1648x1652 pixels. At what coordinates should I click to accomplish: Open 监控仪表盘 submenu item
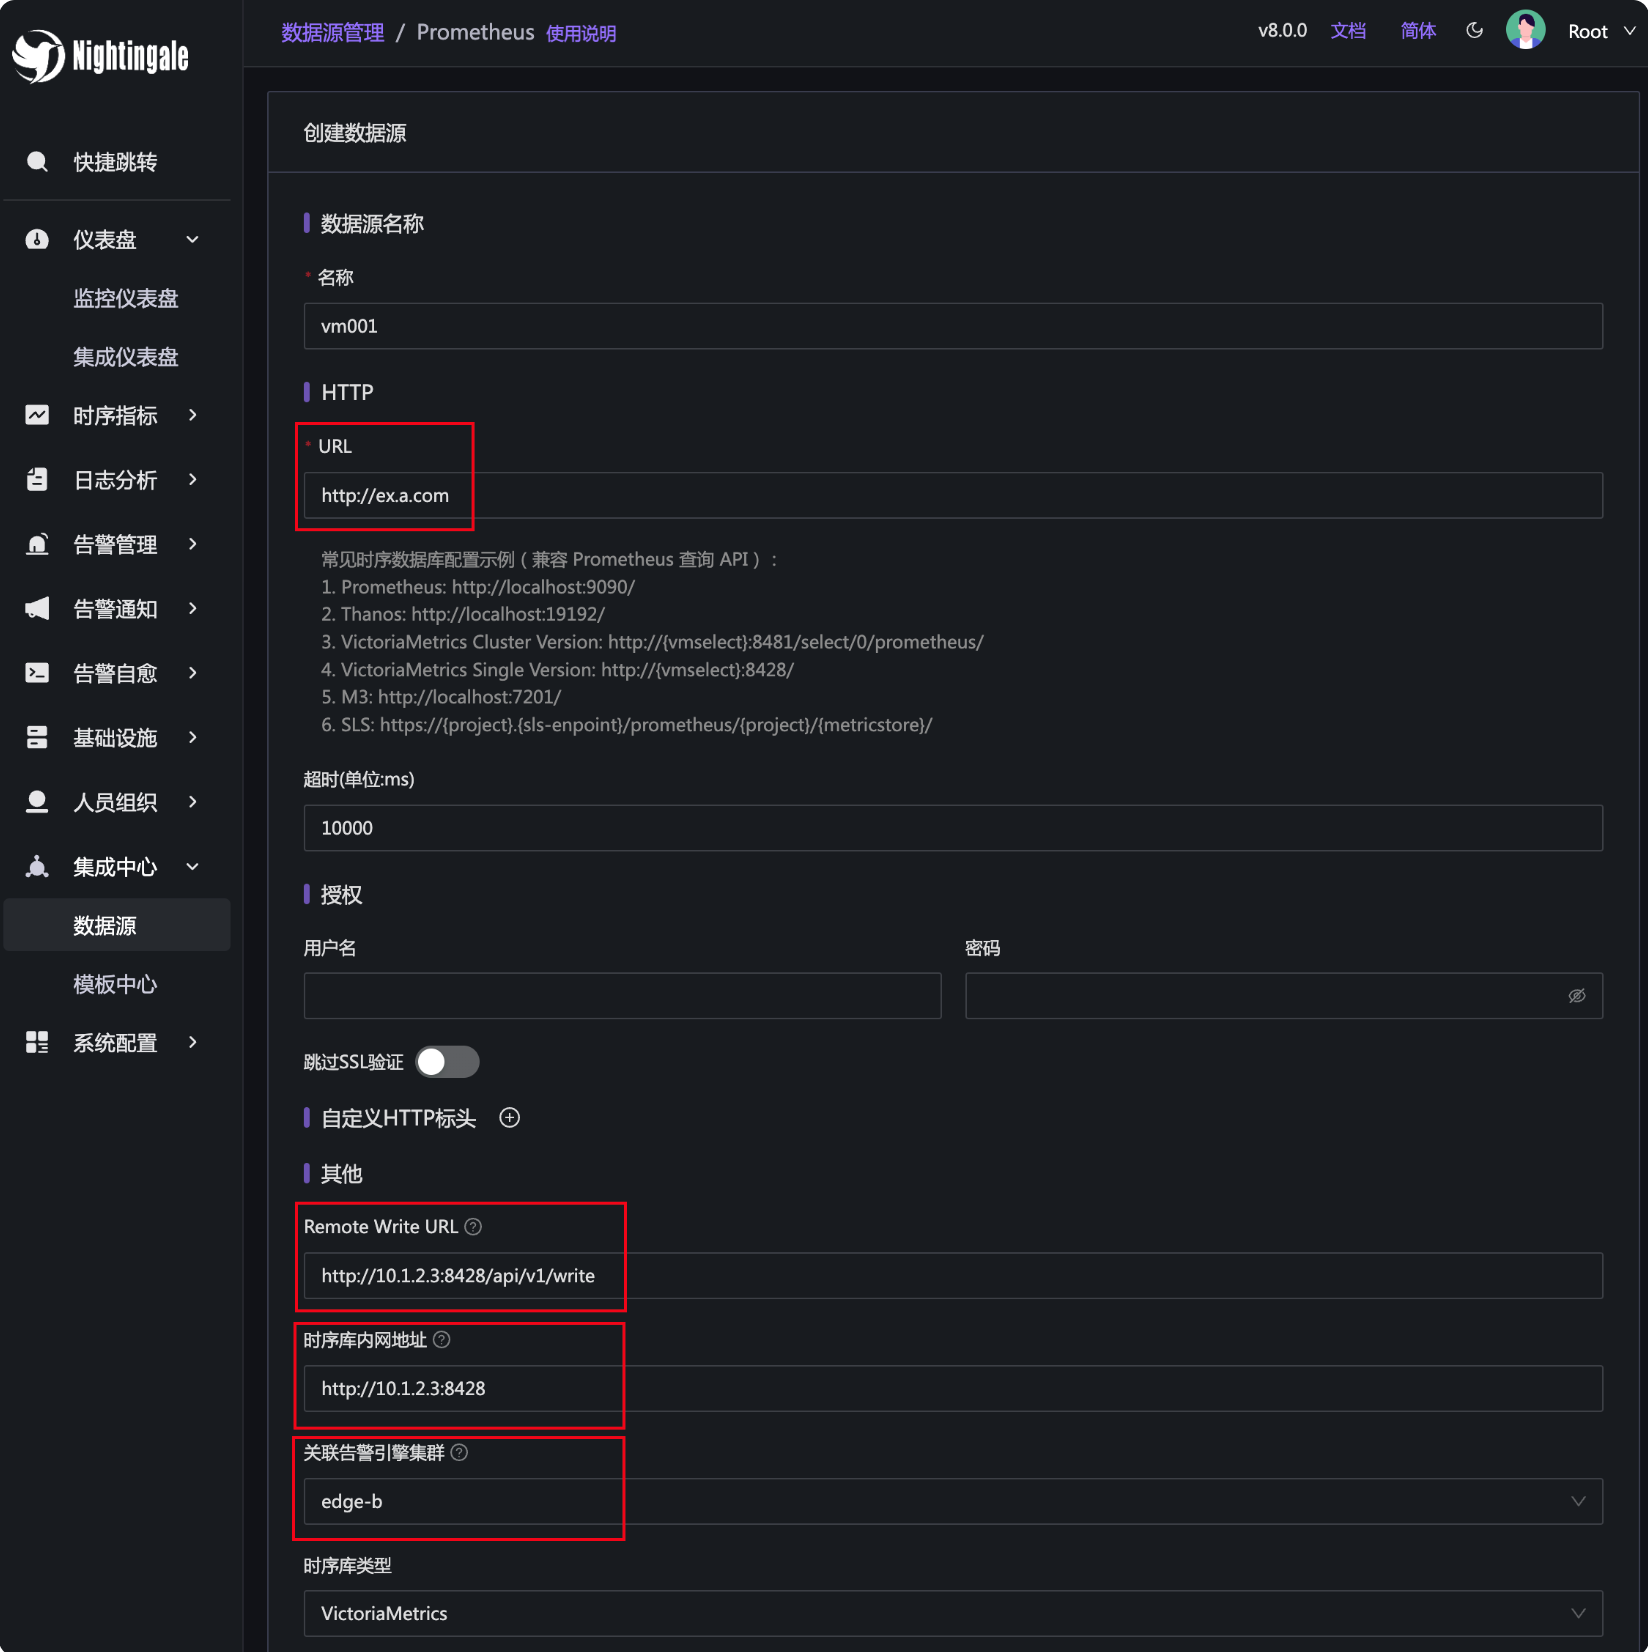click(x=126, y=298)
